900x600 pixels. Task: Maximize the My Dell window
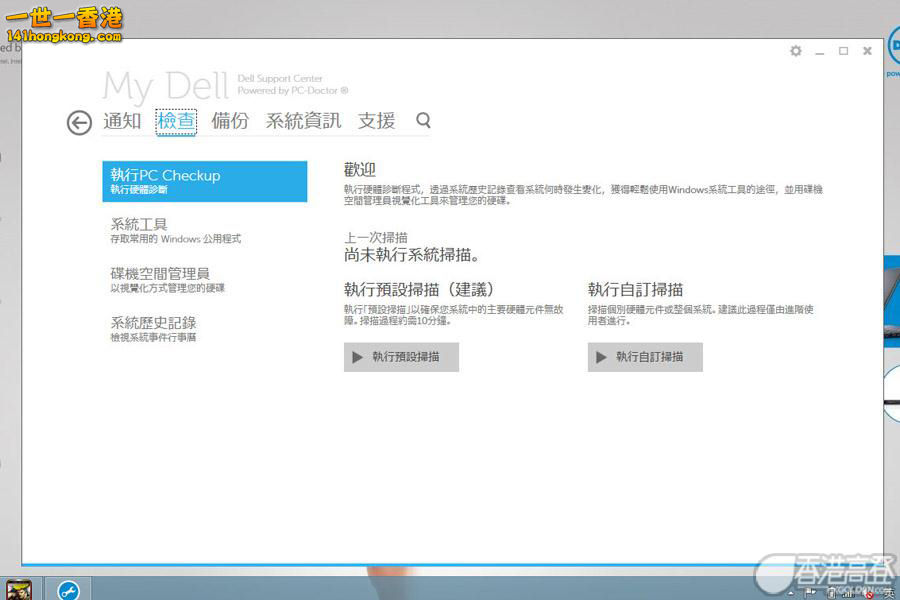pos(843,51)
